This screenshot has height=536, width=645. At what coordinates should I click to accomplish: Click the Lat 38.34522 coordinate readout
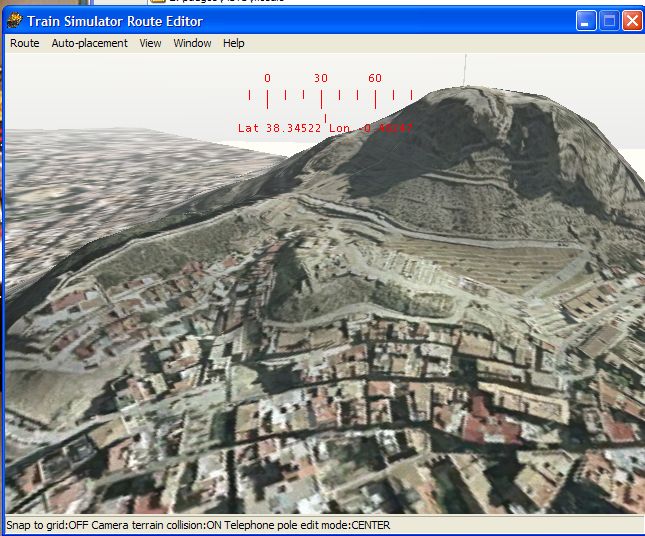279,128
